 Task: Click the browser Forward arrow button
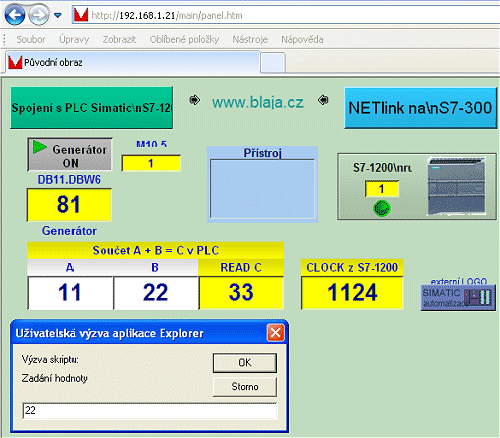click(x=39, y=15)
